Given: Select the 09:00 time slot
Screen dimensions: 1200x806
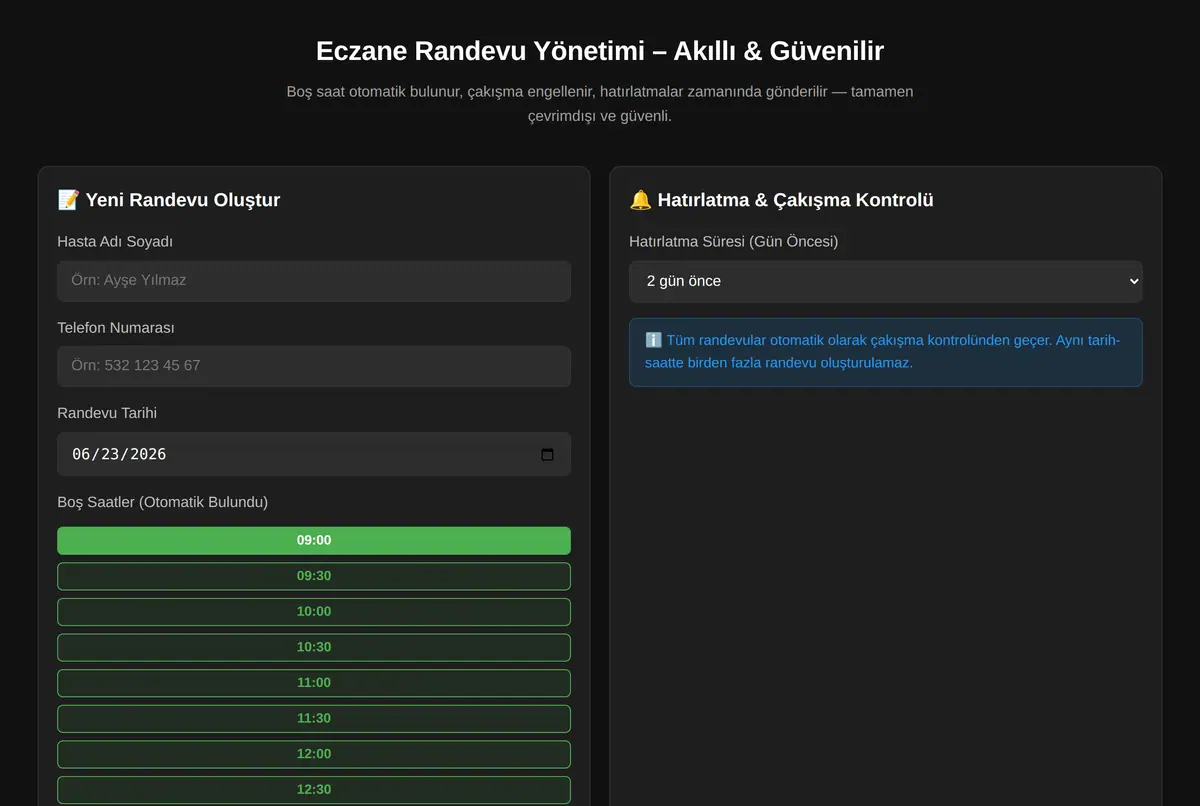Looking at the screenshot, I should (314, 540).
